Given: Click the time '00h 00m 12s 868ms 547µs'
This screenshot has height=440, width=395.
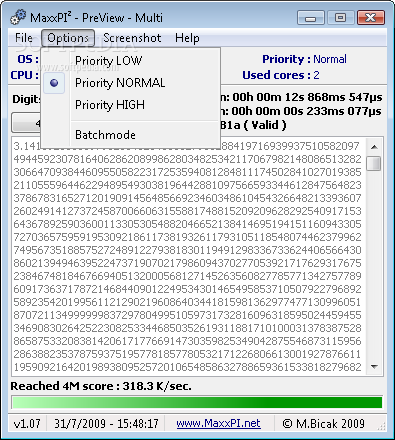Looking at the screenshot, I should click(x=307, y=97).
